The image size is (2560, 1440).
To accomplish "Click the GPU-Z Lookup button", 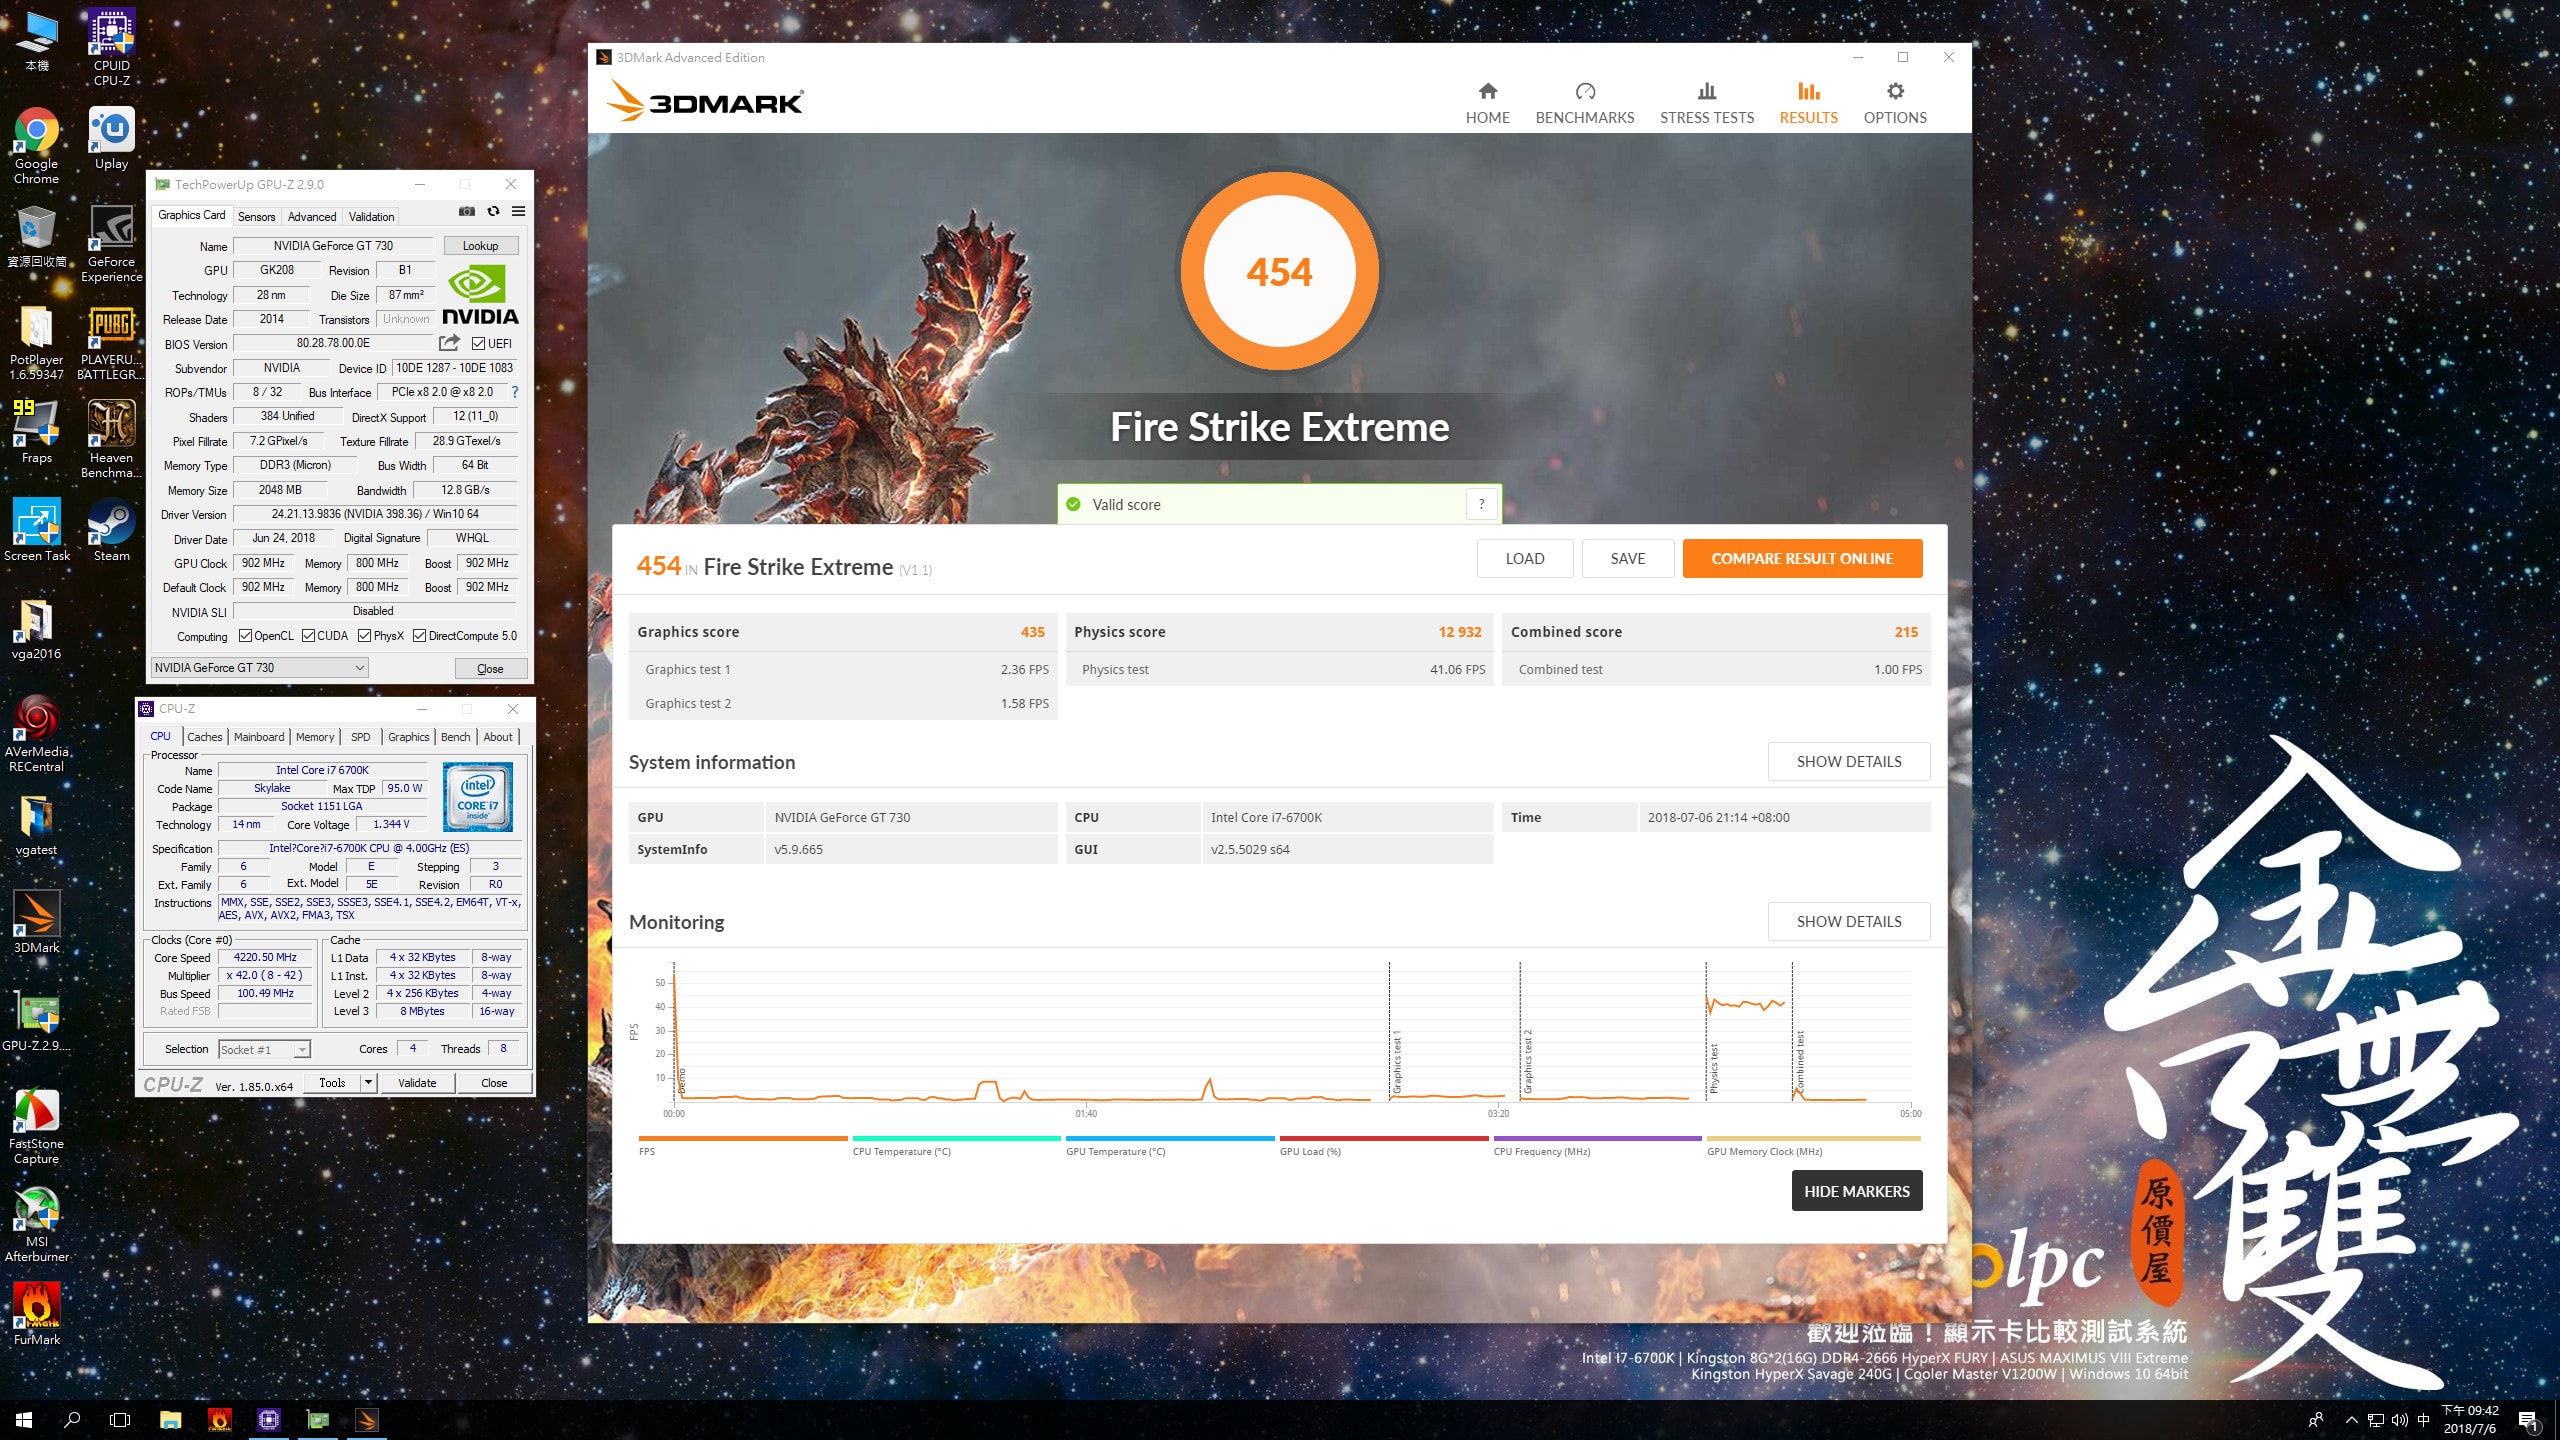I will tap(480, 246).
